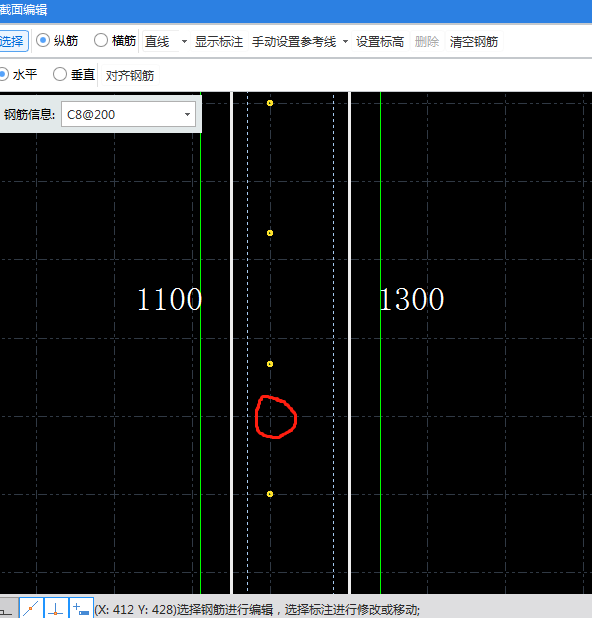Open the 钢筋信息 C8@200 combo box
The width and height of the screenshot is (592, 618).
pos(128,114)
